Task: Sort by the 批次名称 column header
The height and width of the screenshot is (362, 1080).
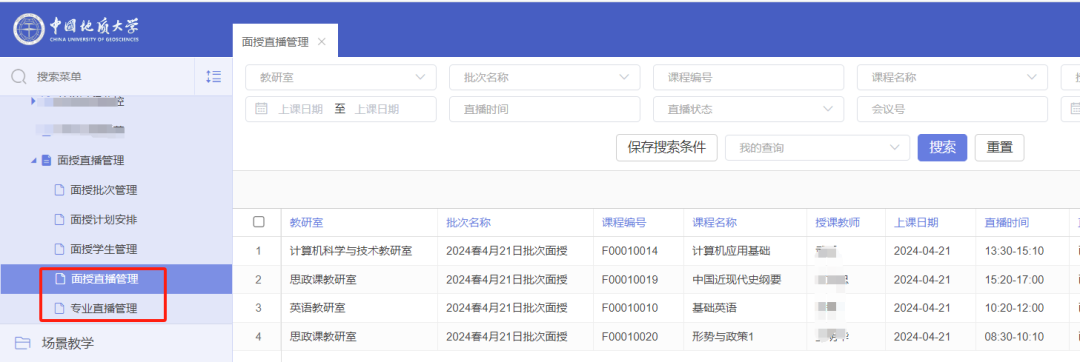Action: coord(468,222)
